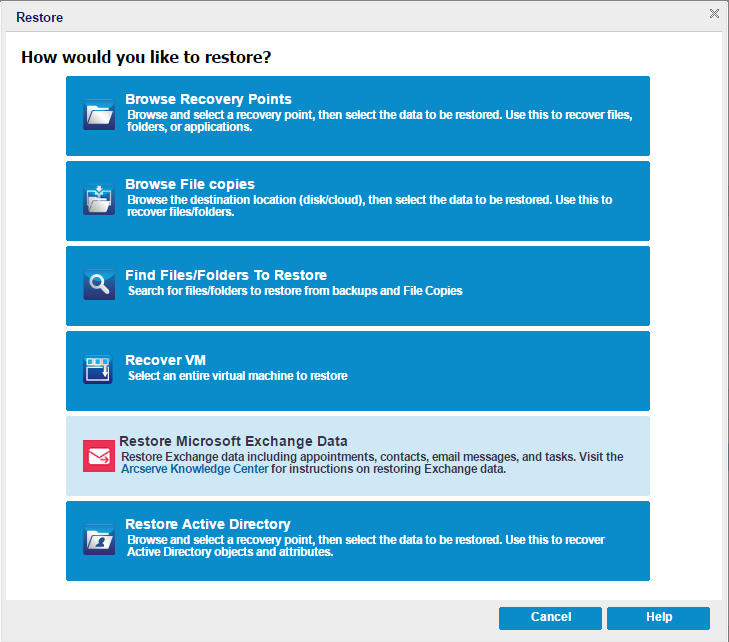The height and width of the screenshot is (642, 729).
Task: Click the Restore Active Directory user-folder icon
Action: pyautogui.click(x=99, y=540)
